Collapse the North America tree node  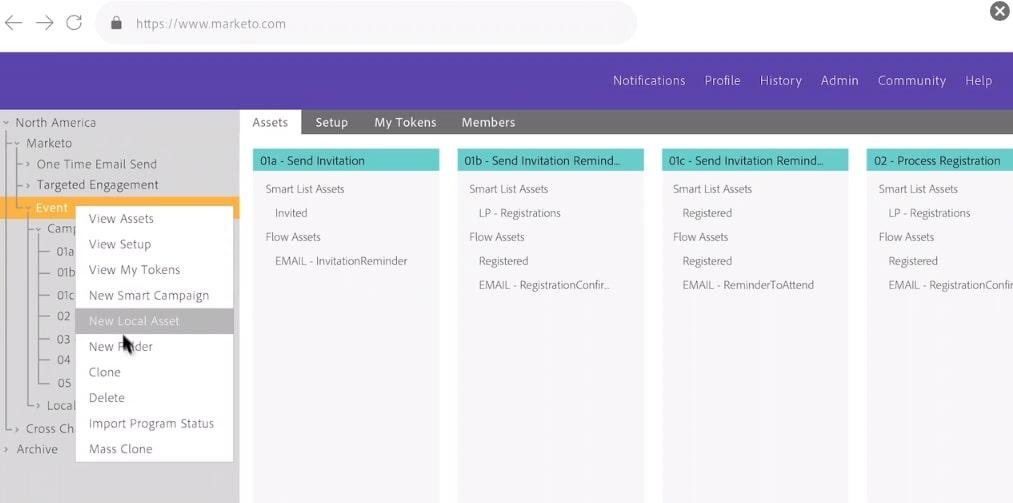click(x=7, y=123)
